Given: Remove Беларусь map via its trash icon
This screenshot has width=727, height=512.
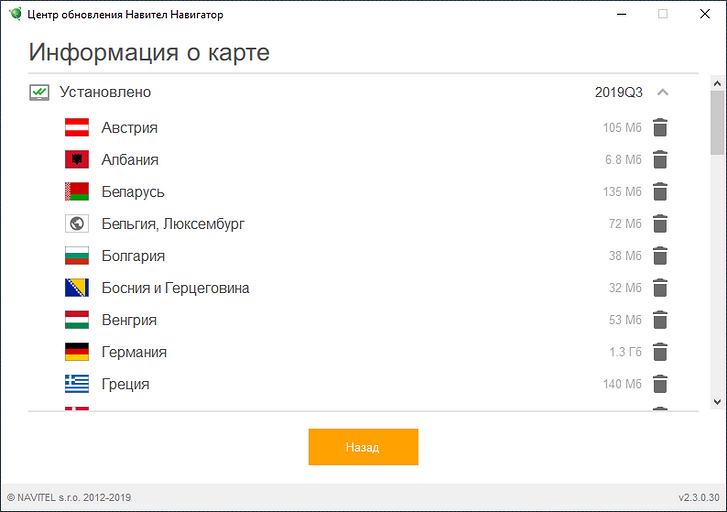Looking at the screenshot, I should click(x=660, y=192).
